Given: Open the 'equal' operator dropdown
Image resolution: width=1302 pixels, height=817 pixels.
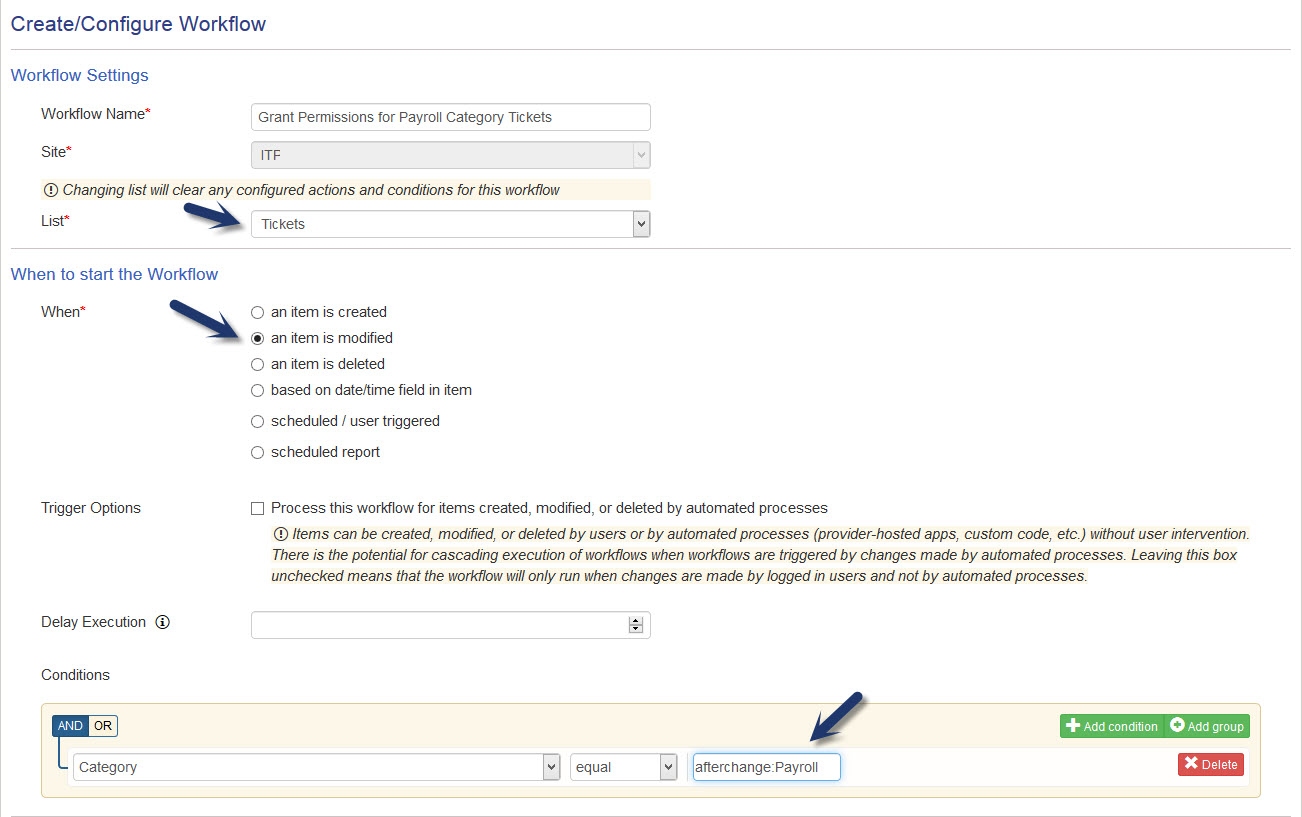Looking at the screenshot, I should (624, 767).
